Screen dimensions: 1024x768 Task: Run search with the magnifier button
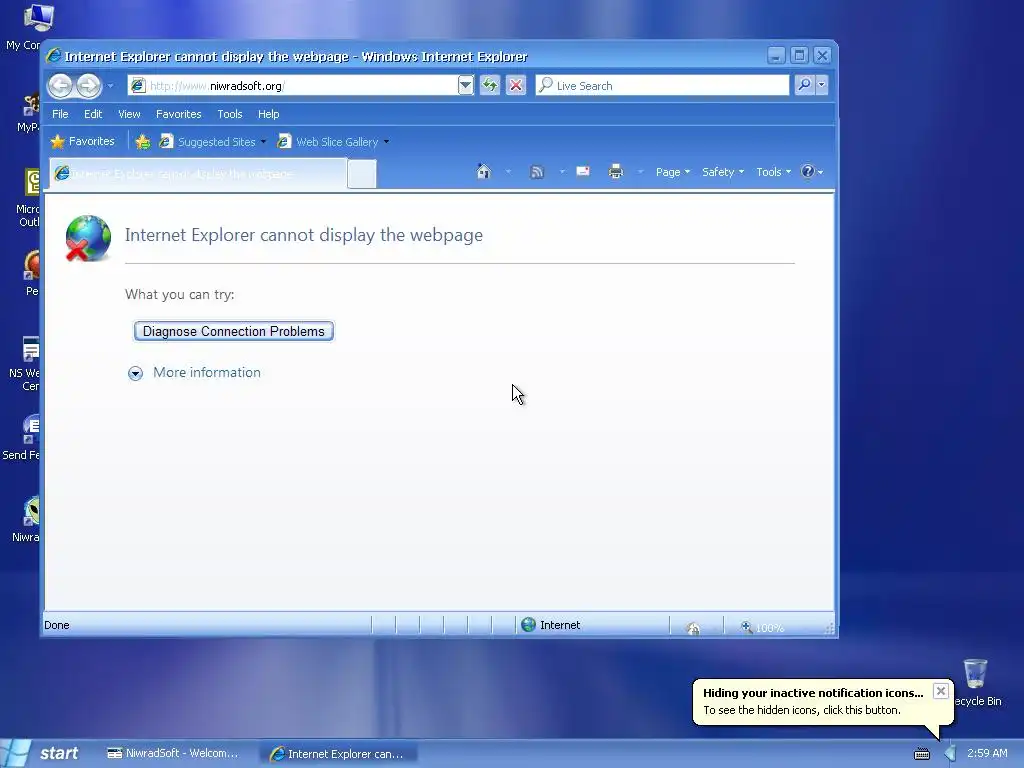point(805,85)
